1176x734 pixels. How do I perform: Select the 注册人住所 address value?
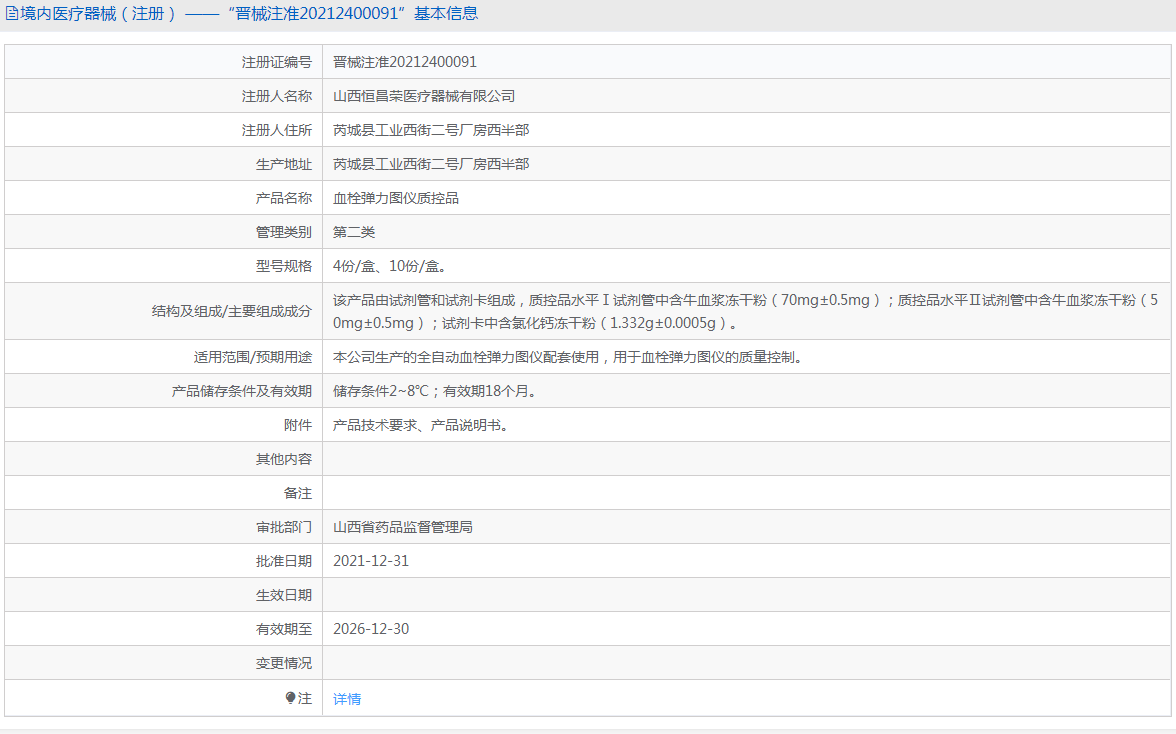[x=431, y=130]
